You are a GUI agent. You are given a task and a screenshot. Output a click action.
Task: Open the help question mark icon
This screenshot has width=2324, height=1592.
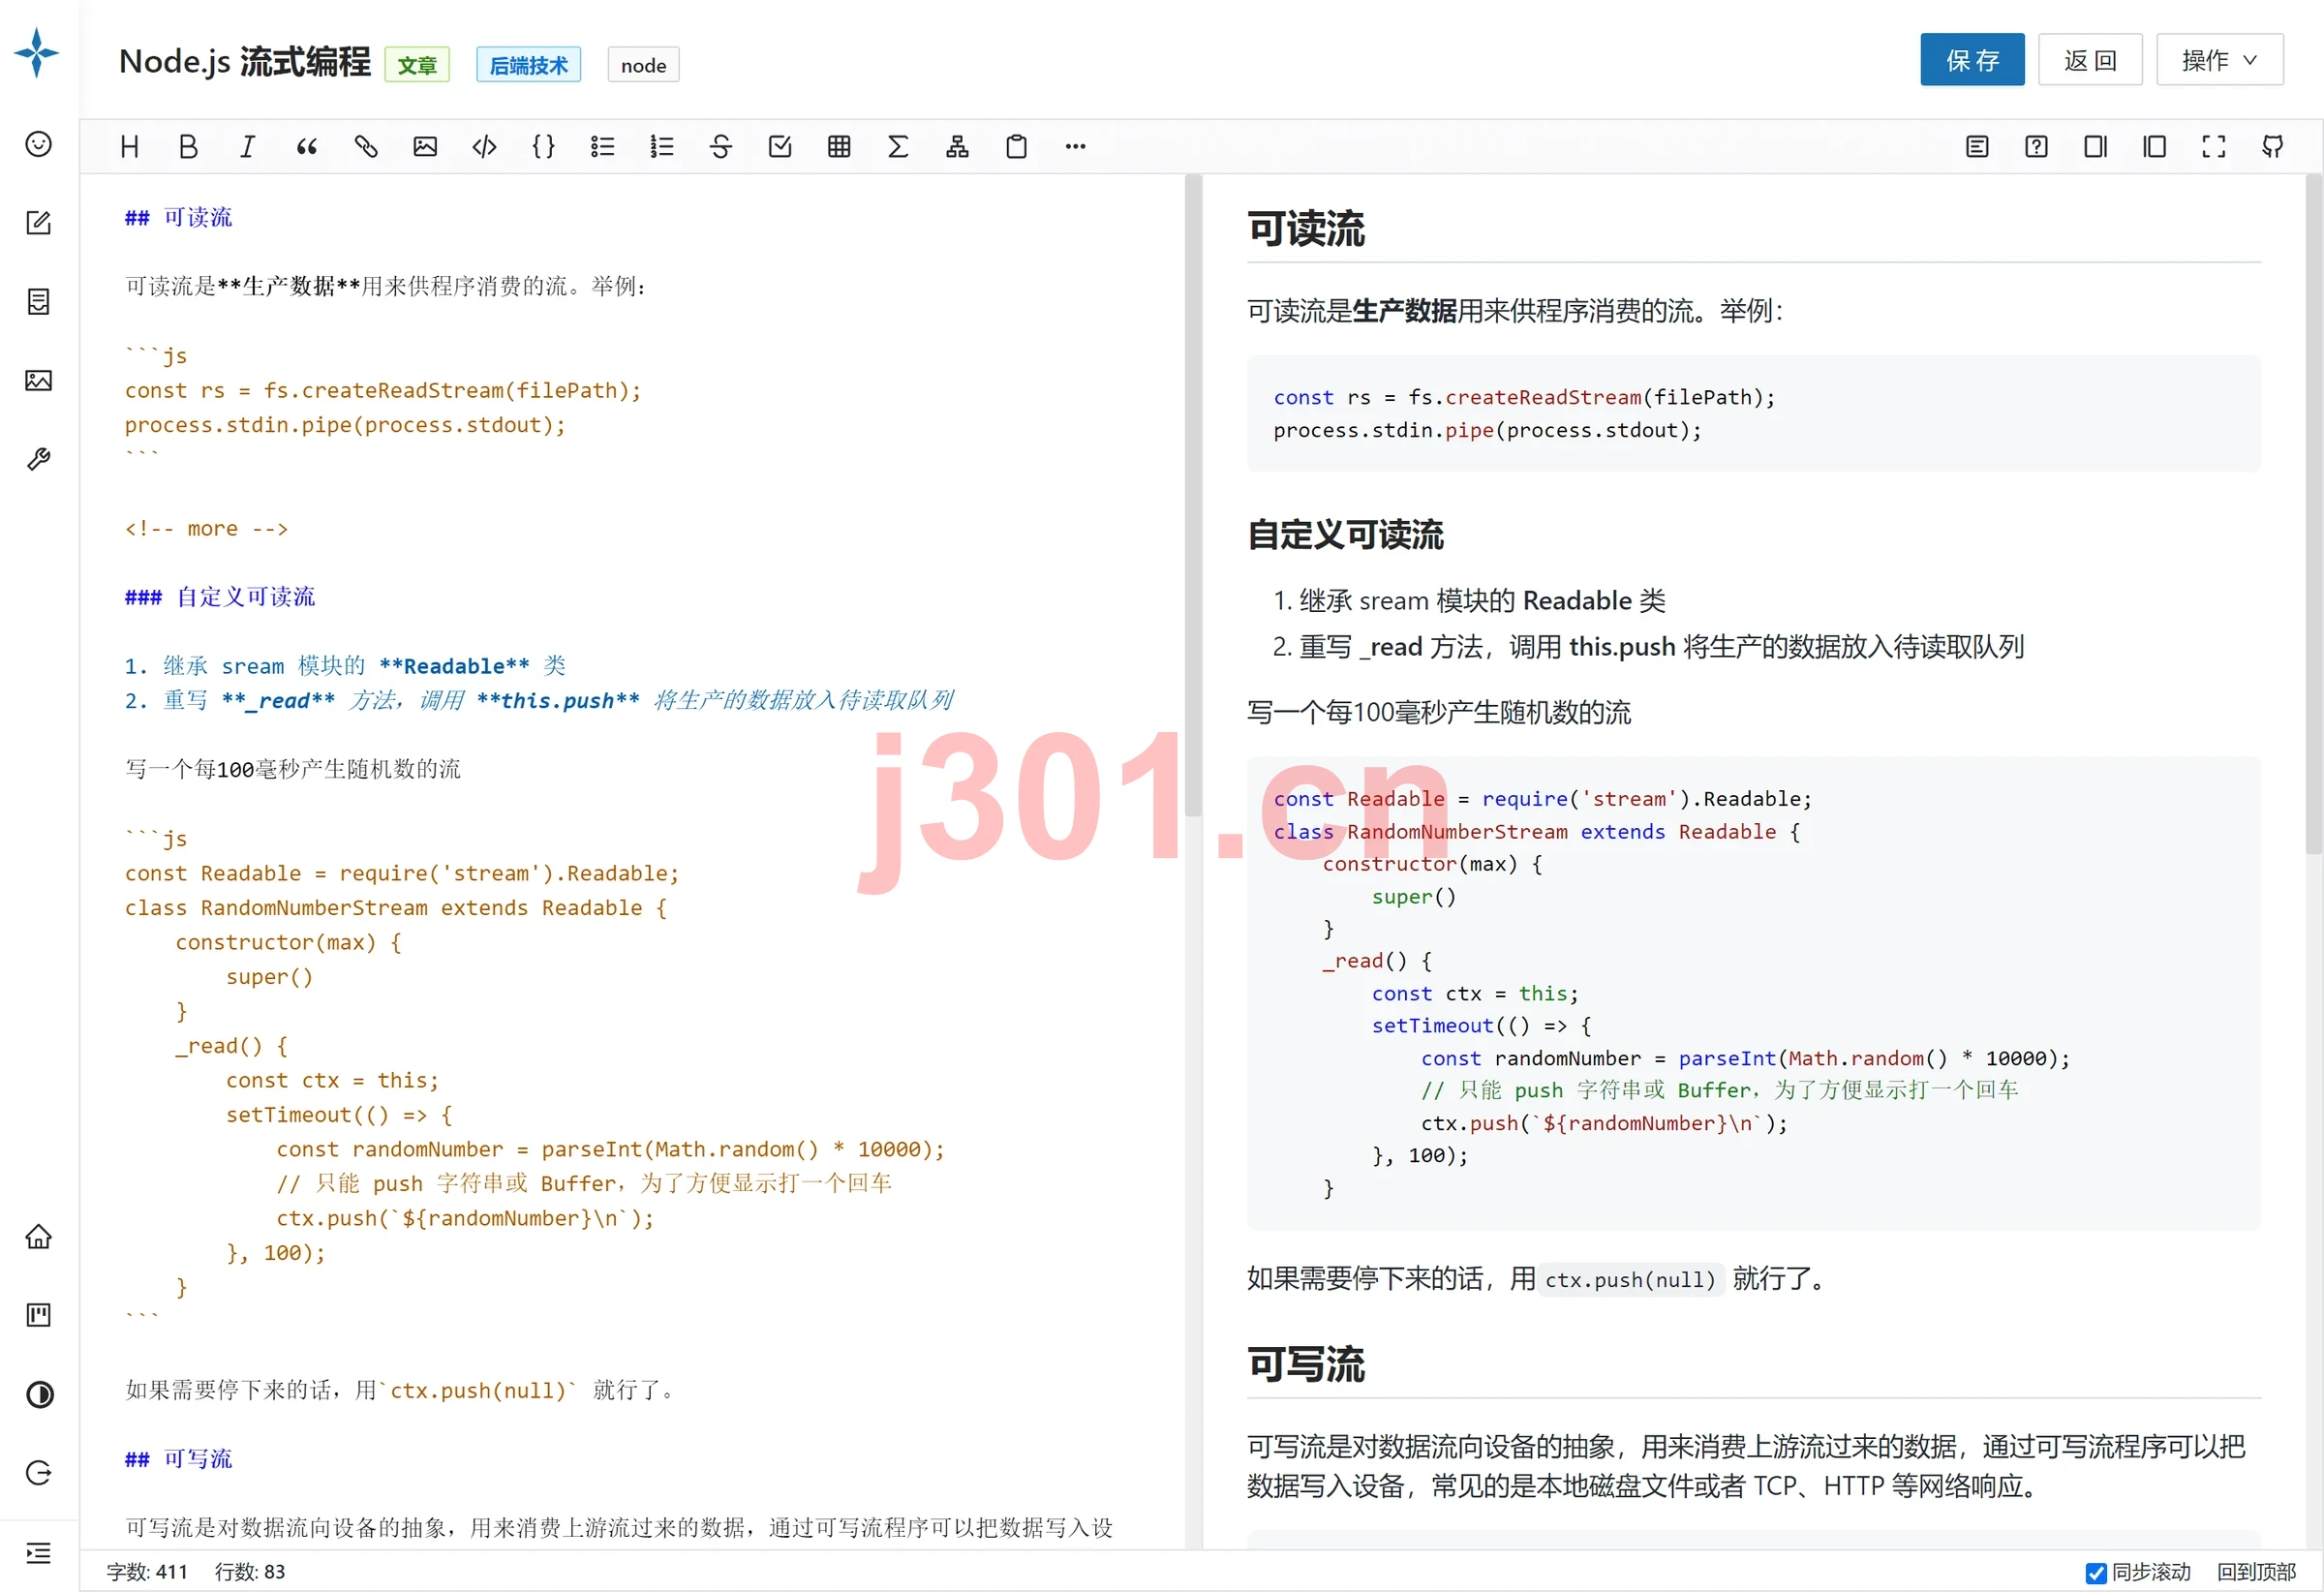tap(2036, 147)
